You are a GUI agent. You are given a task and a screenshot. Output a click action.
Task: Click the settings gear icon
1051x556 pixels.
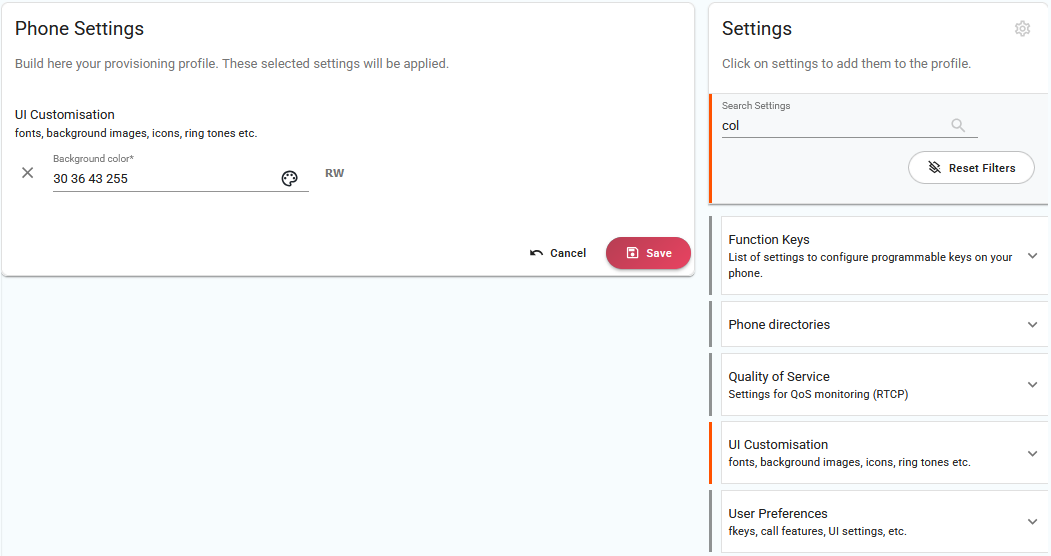point(1022,29)
